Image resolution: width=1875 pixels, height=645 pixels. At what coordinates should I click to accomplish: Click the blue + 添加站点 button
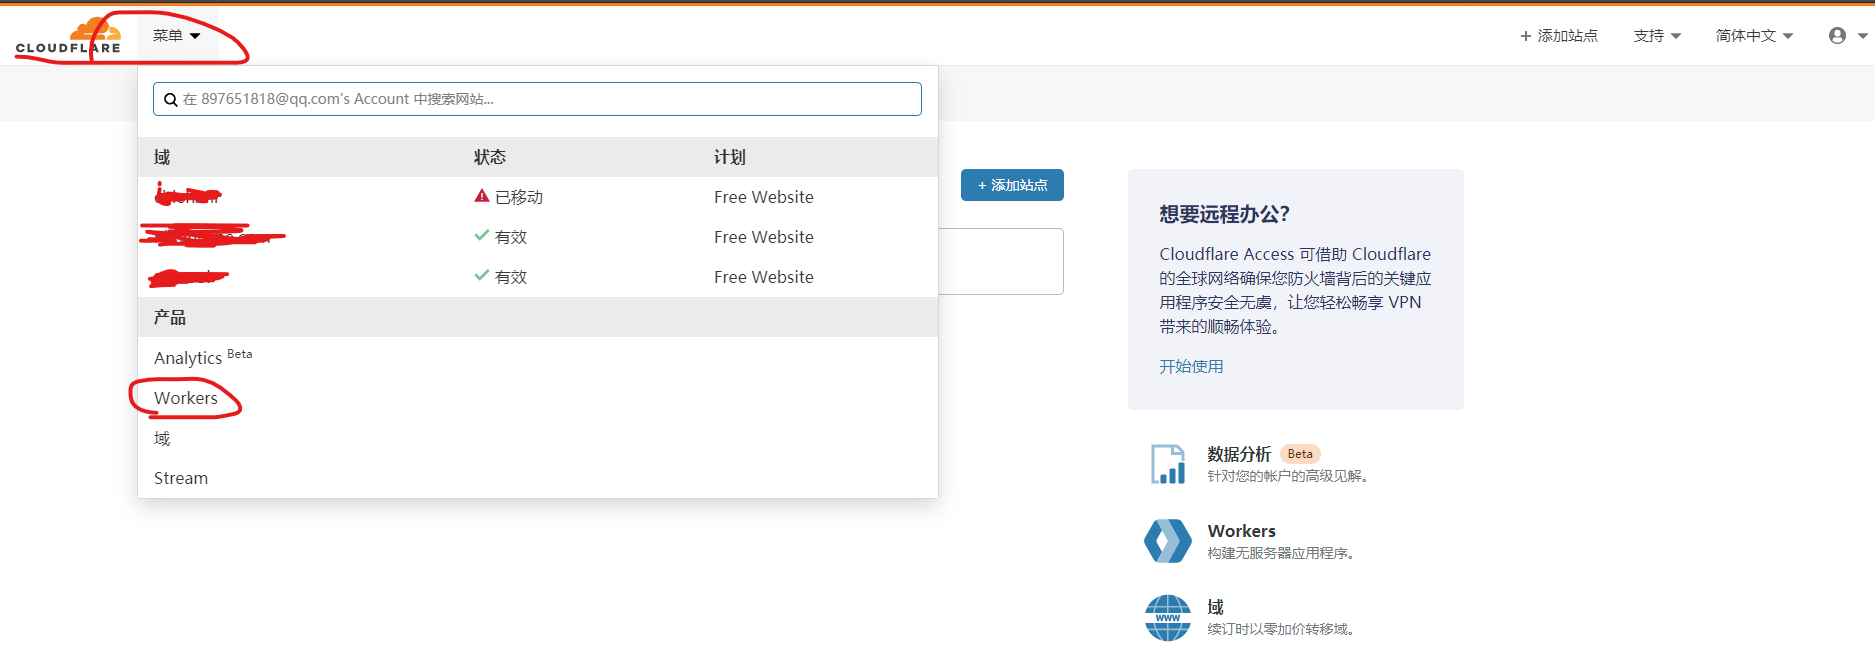(x=1012, y=185)
